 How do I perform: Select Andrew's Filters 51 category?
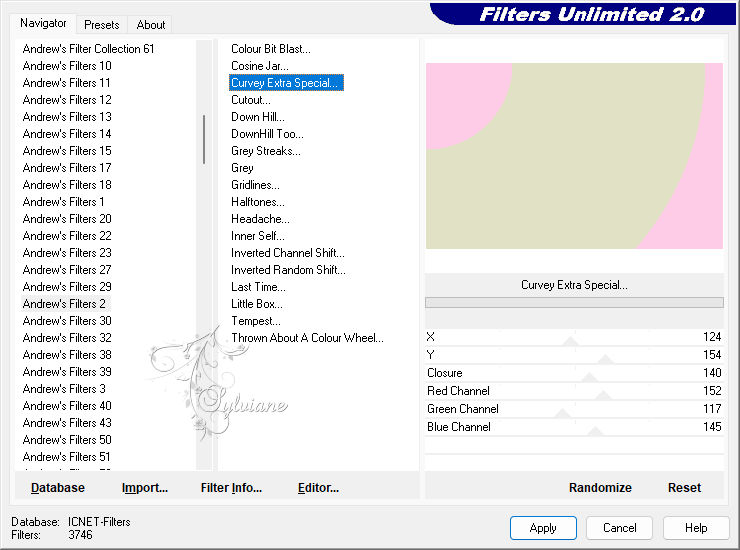tap(67, 457)
